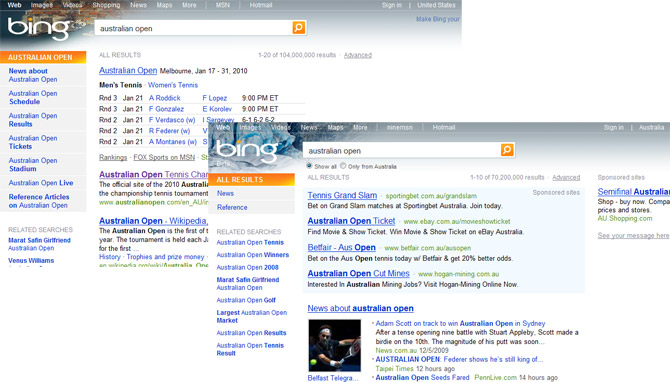Select the 'Only from Australia' radio button

click(343, 166)
